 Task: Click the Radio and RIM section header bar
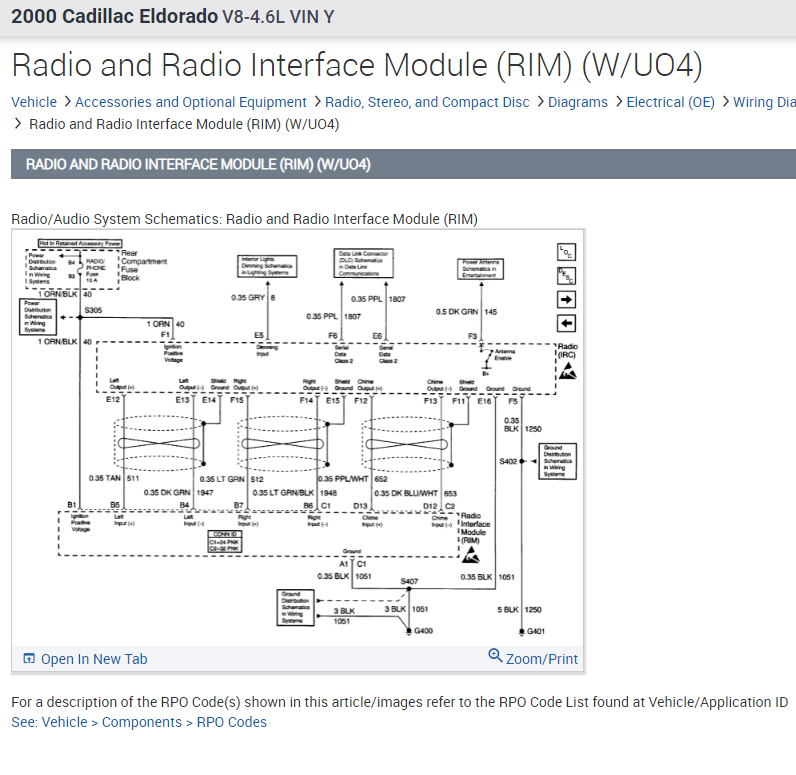(403, 164)
